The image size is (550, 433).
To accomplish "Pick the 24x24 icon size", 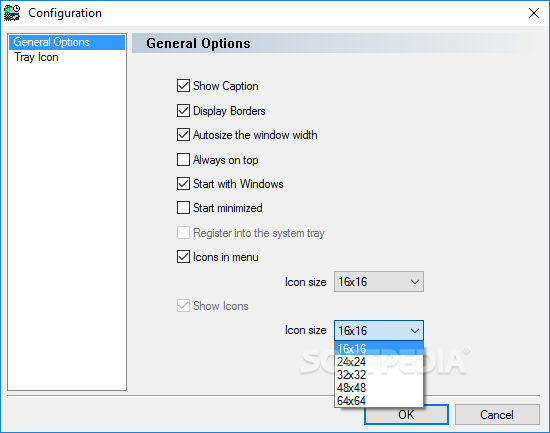I will tap(379, 362).
